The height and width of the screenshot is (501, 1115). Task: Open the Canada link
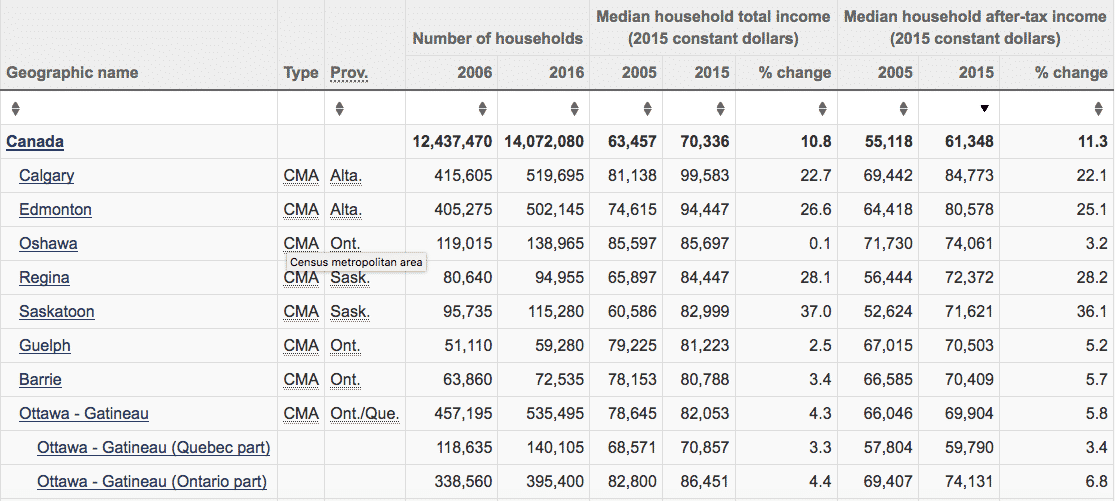[35, 141]
